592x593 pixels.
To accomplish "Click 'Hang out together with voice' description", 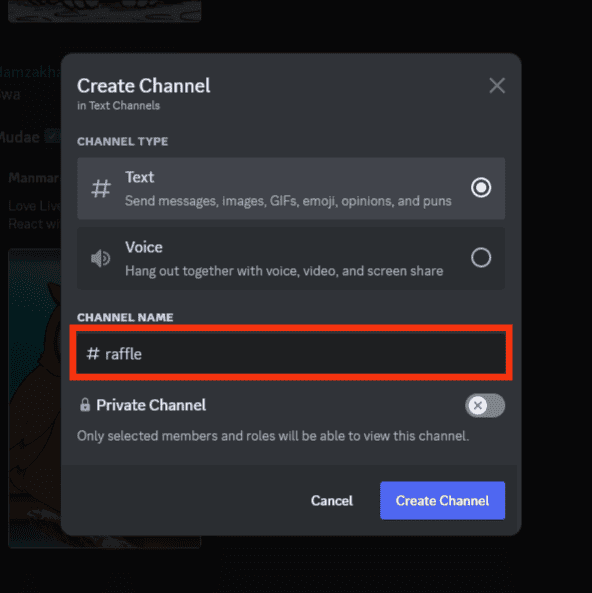I will [x=284, y=271].
